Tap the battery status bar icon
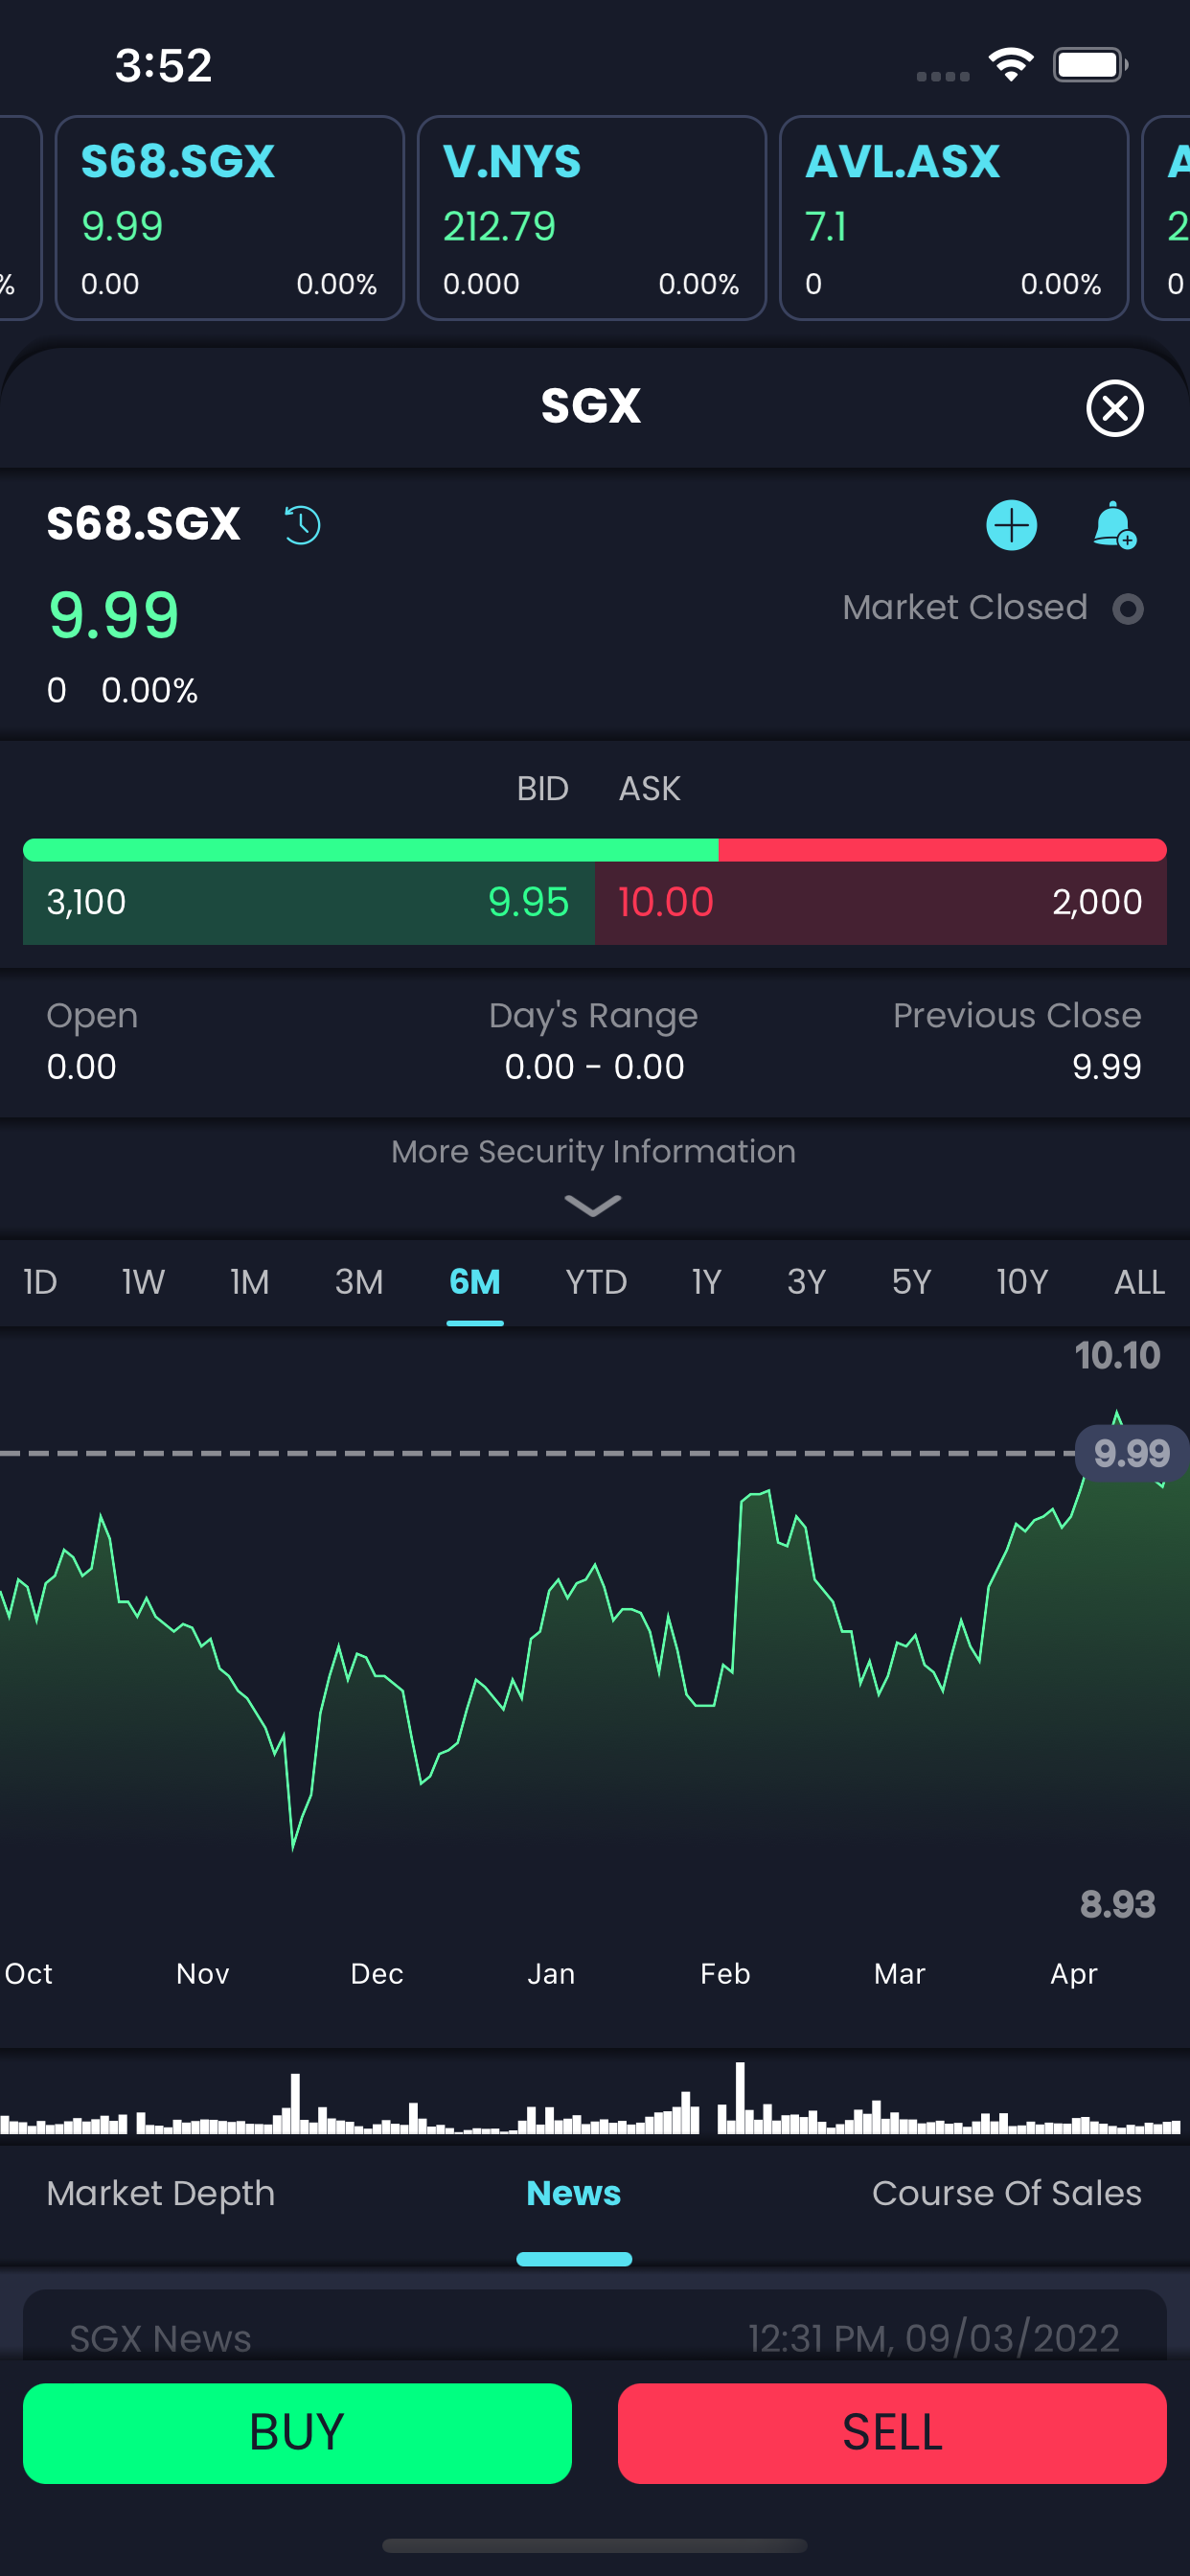Screen dimensions: 1190x2576 (x=1091, y=65)
